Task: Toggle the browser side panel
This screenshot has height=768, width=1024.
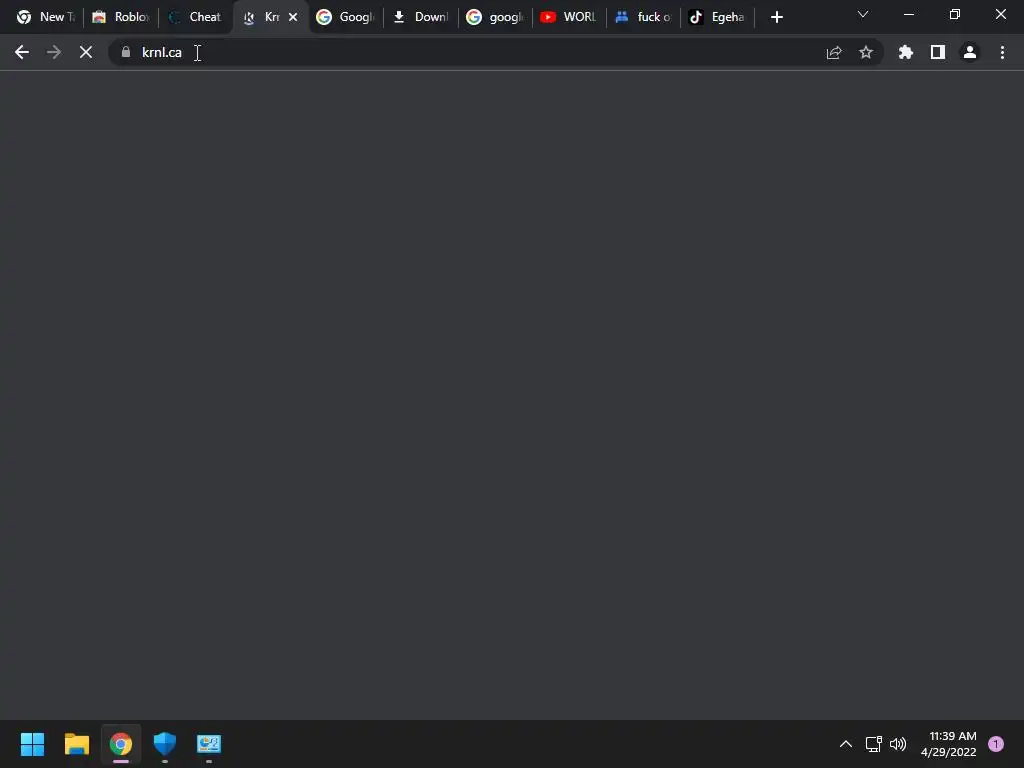Action: coord(938,52)
